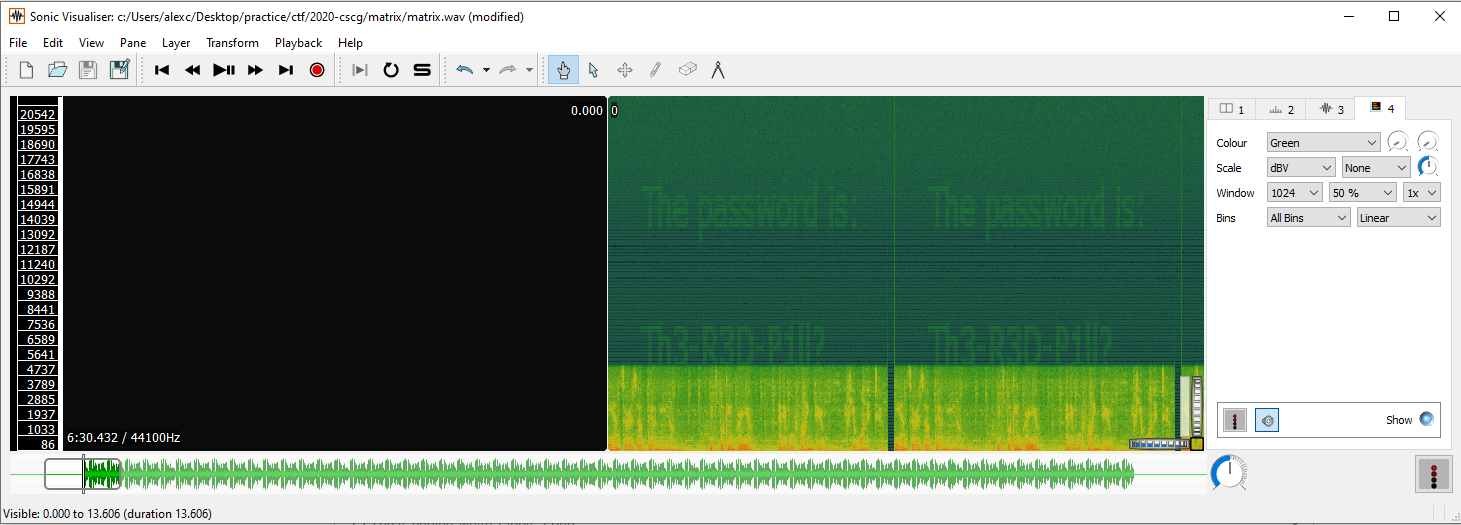Click the reset zoom square in spectrogram corner
This screenshot has height=525, width=1461.
[x=1196, y=443]
